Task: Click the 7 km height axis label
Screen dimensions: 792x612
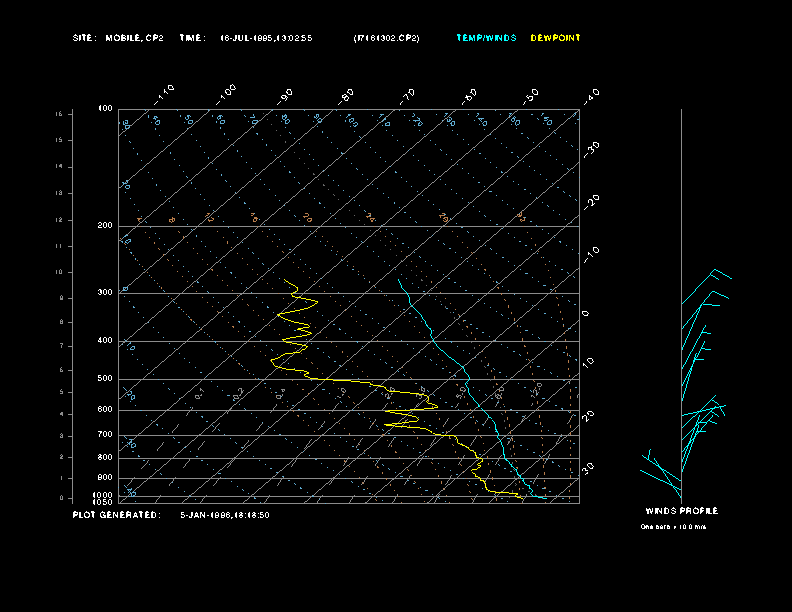Action: [62, 346]
